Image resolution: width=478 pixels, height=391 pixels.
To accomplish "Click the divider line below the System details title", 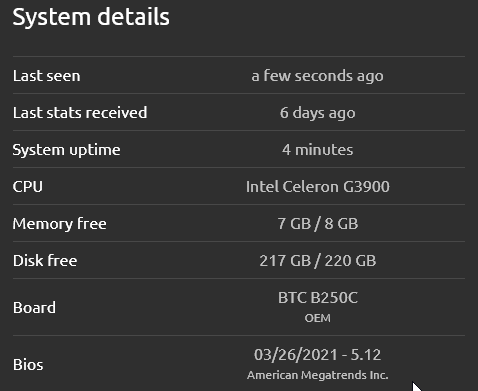I will click(x=239, y=57).
